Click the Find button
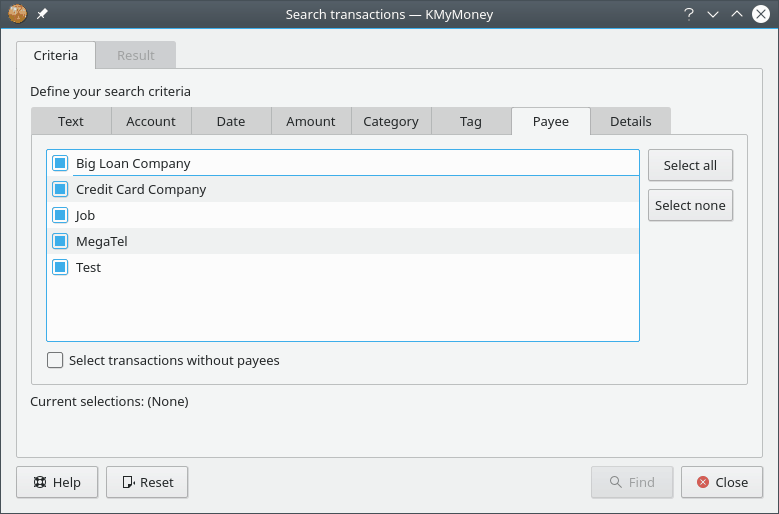The width and height of the screenshot is (779, 514). (x=632, y=482)
